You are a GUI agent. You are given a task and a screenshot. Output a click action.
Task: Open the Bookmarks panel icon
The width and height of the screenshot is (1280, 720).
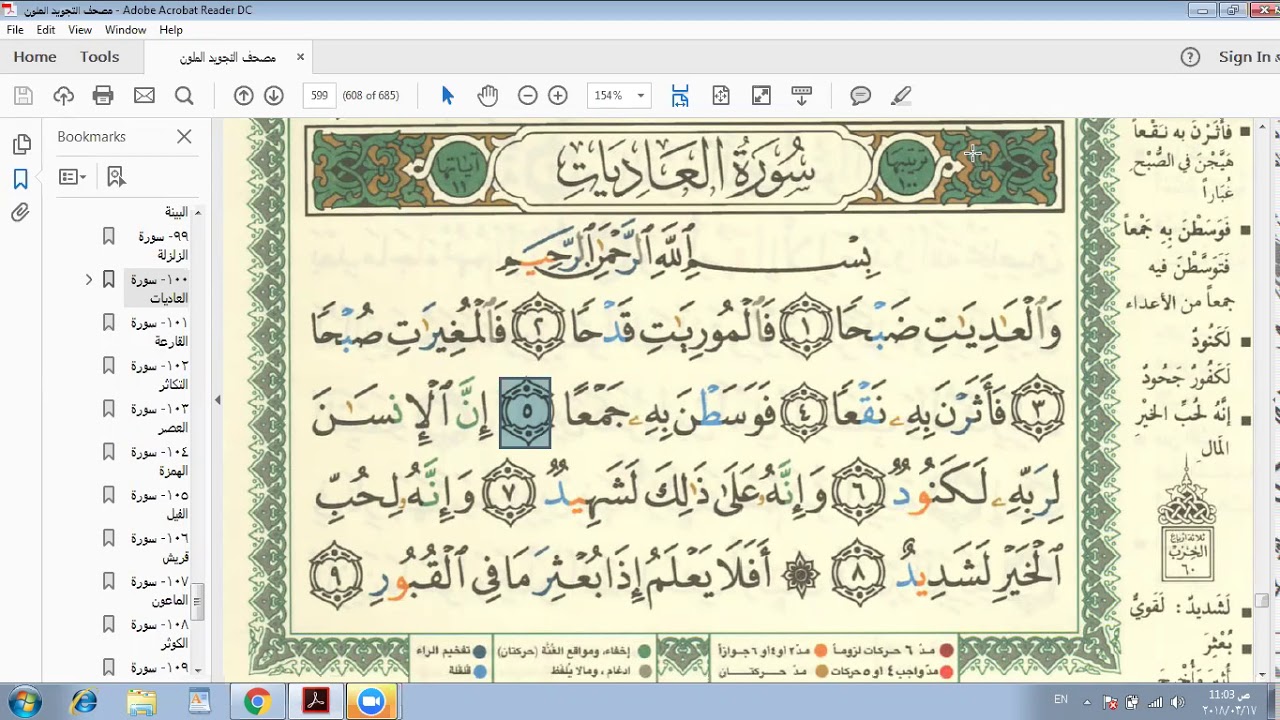coord(21,179)
